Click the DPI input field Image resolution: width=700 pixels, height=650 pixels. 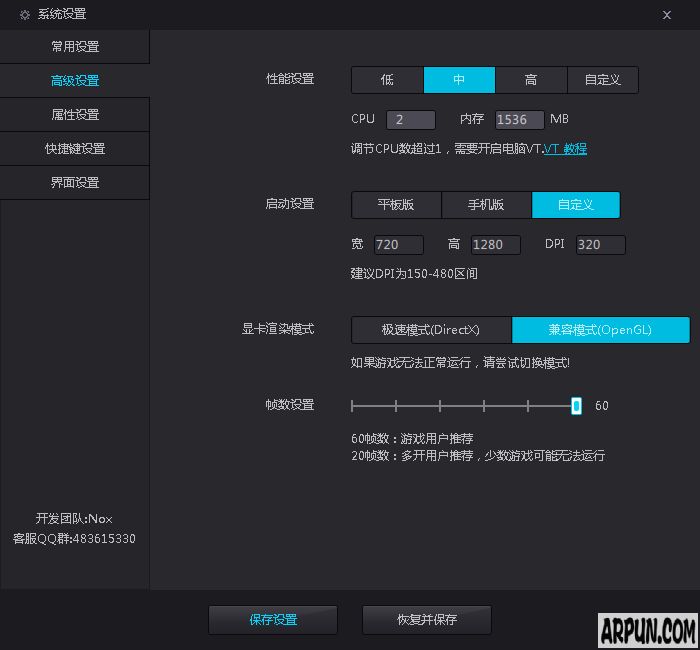600,245
